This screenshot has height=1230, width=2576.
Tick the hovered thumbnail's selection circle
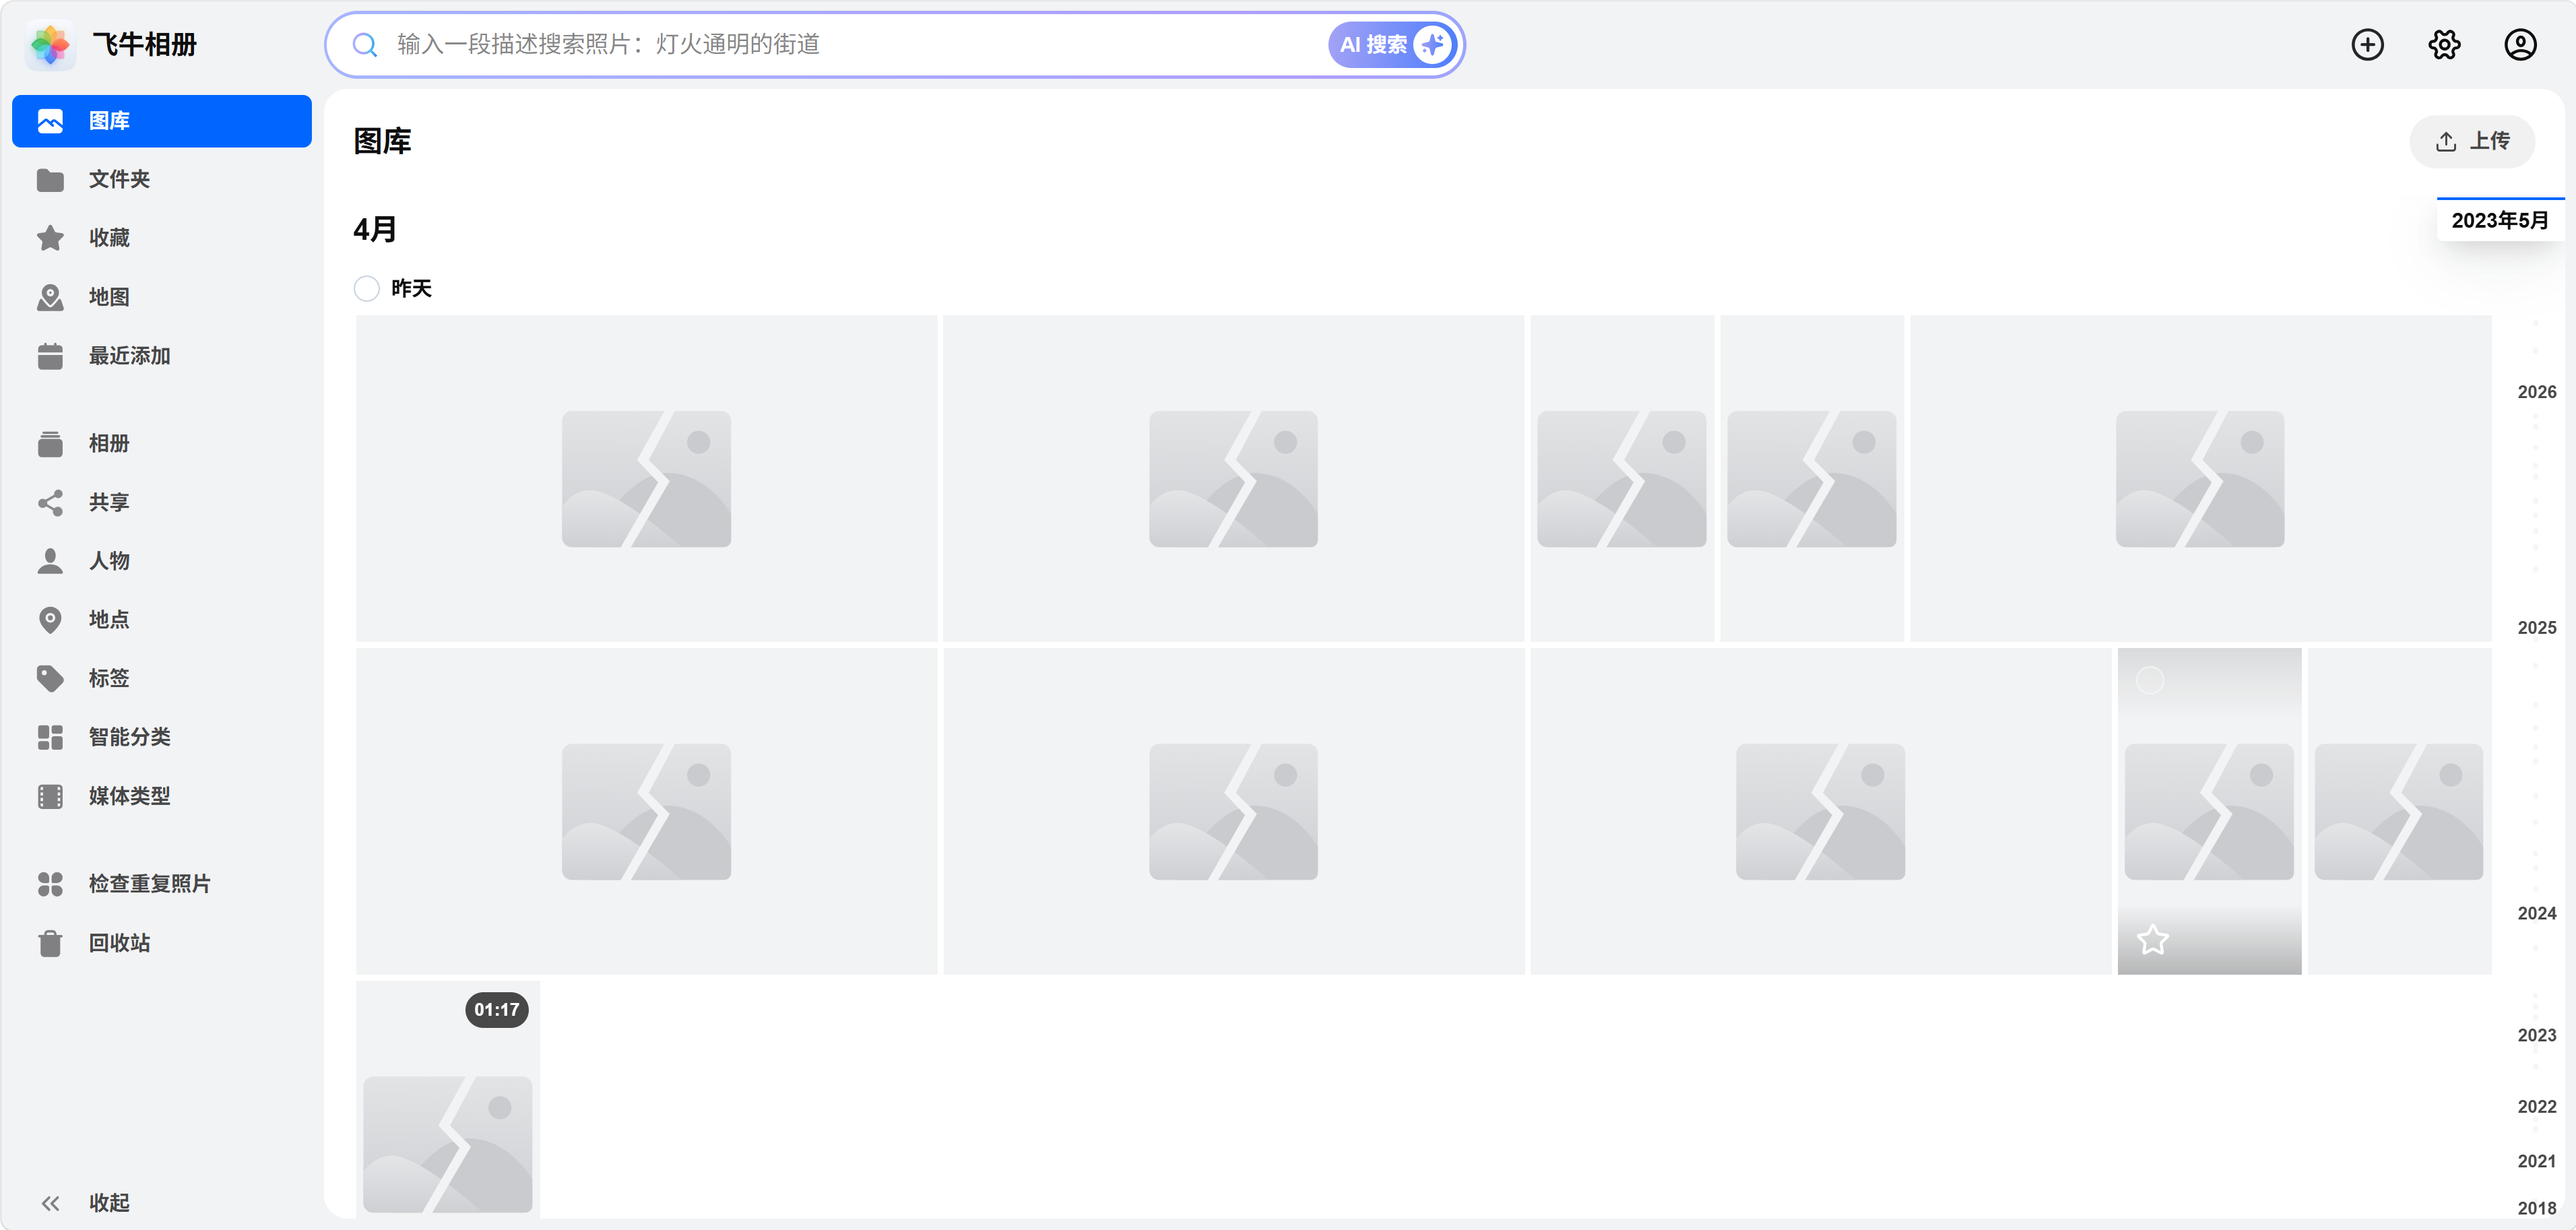(x=2150, y=681)
